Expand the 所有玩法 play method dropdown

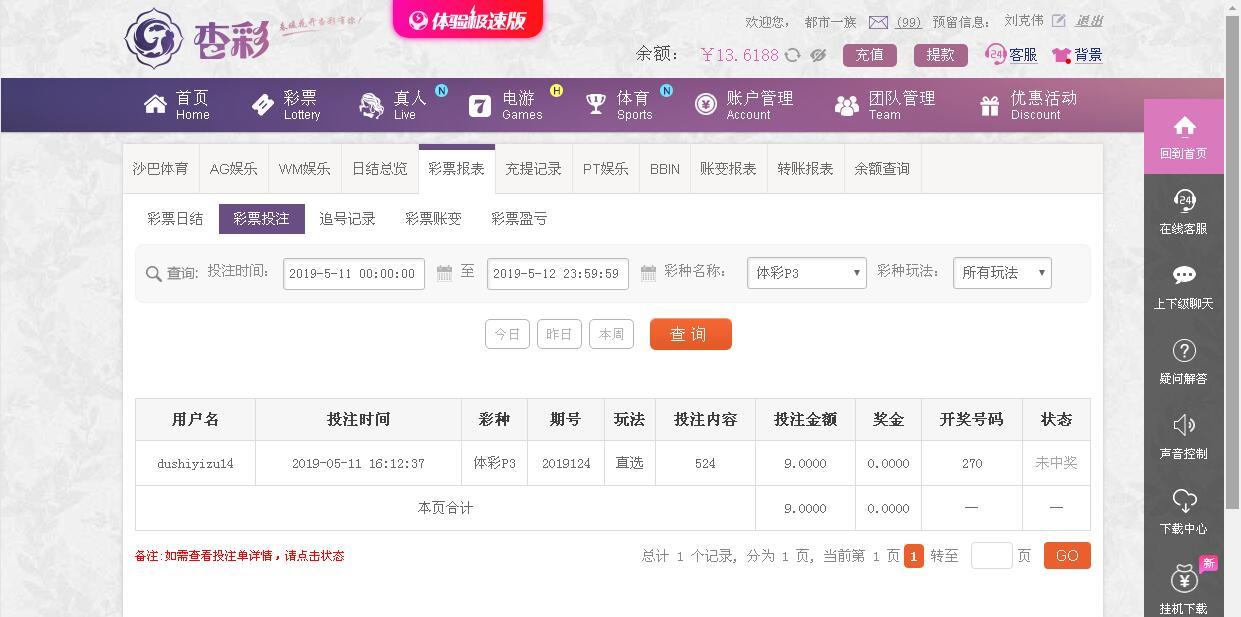(x=1001, y=272)
